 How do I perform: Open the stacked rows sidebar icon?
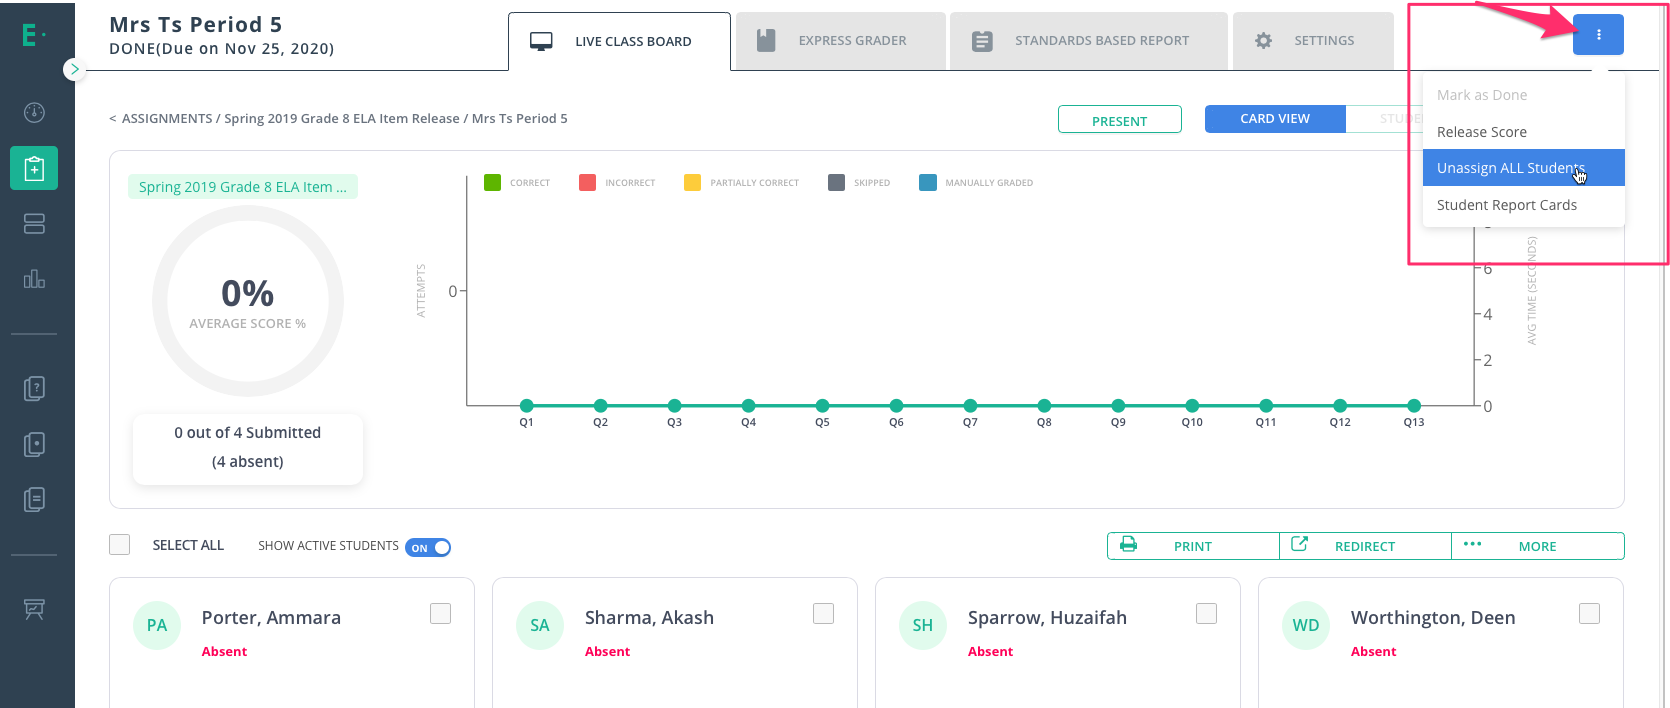34,224
